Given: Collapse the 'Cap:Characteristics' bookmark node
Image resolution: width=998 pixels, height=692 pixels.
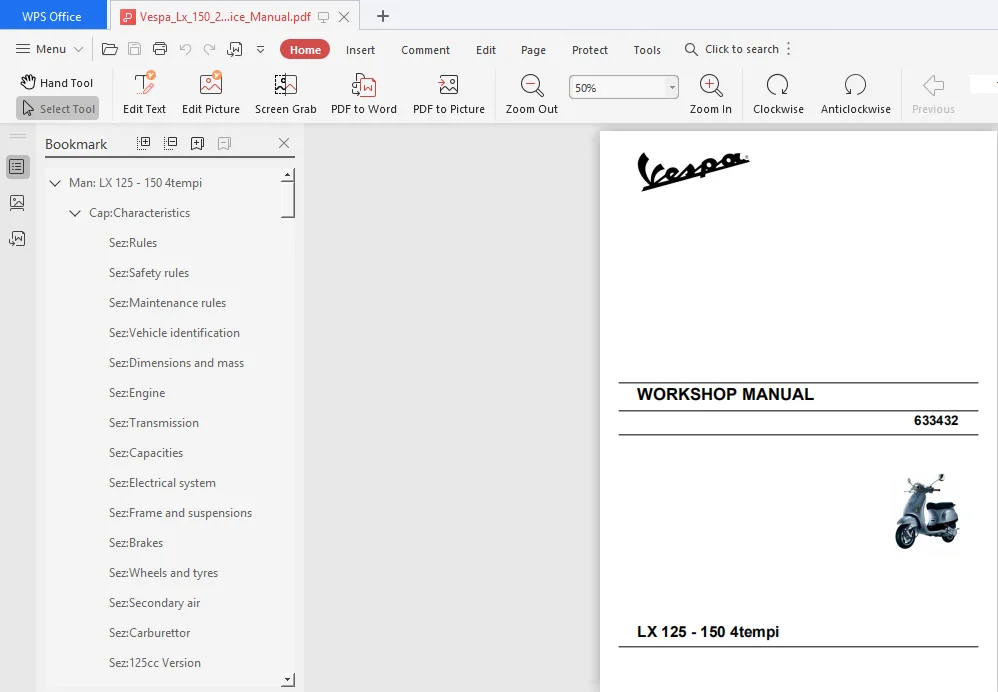Looking at the screenshot, I should pos(75,213).
